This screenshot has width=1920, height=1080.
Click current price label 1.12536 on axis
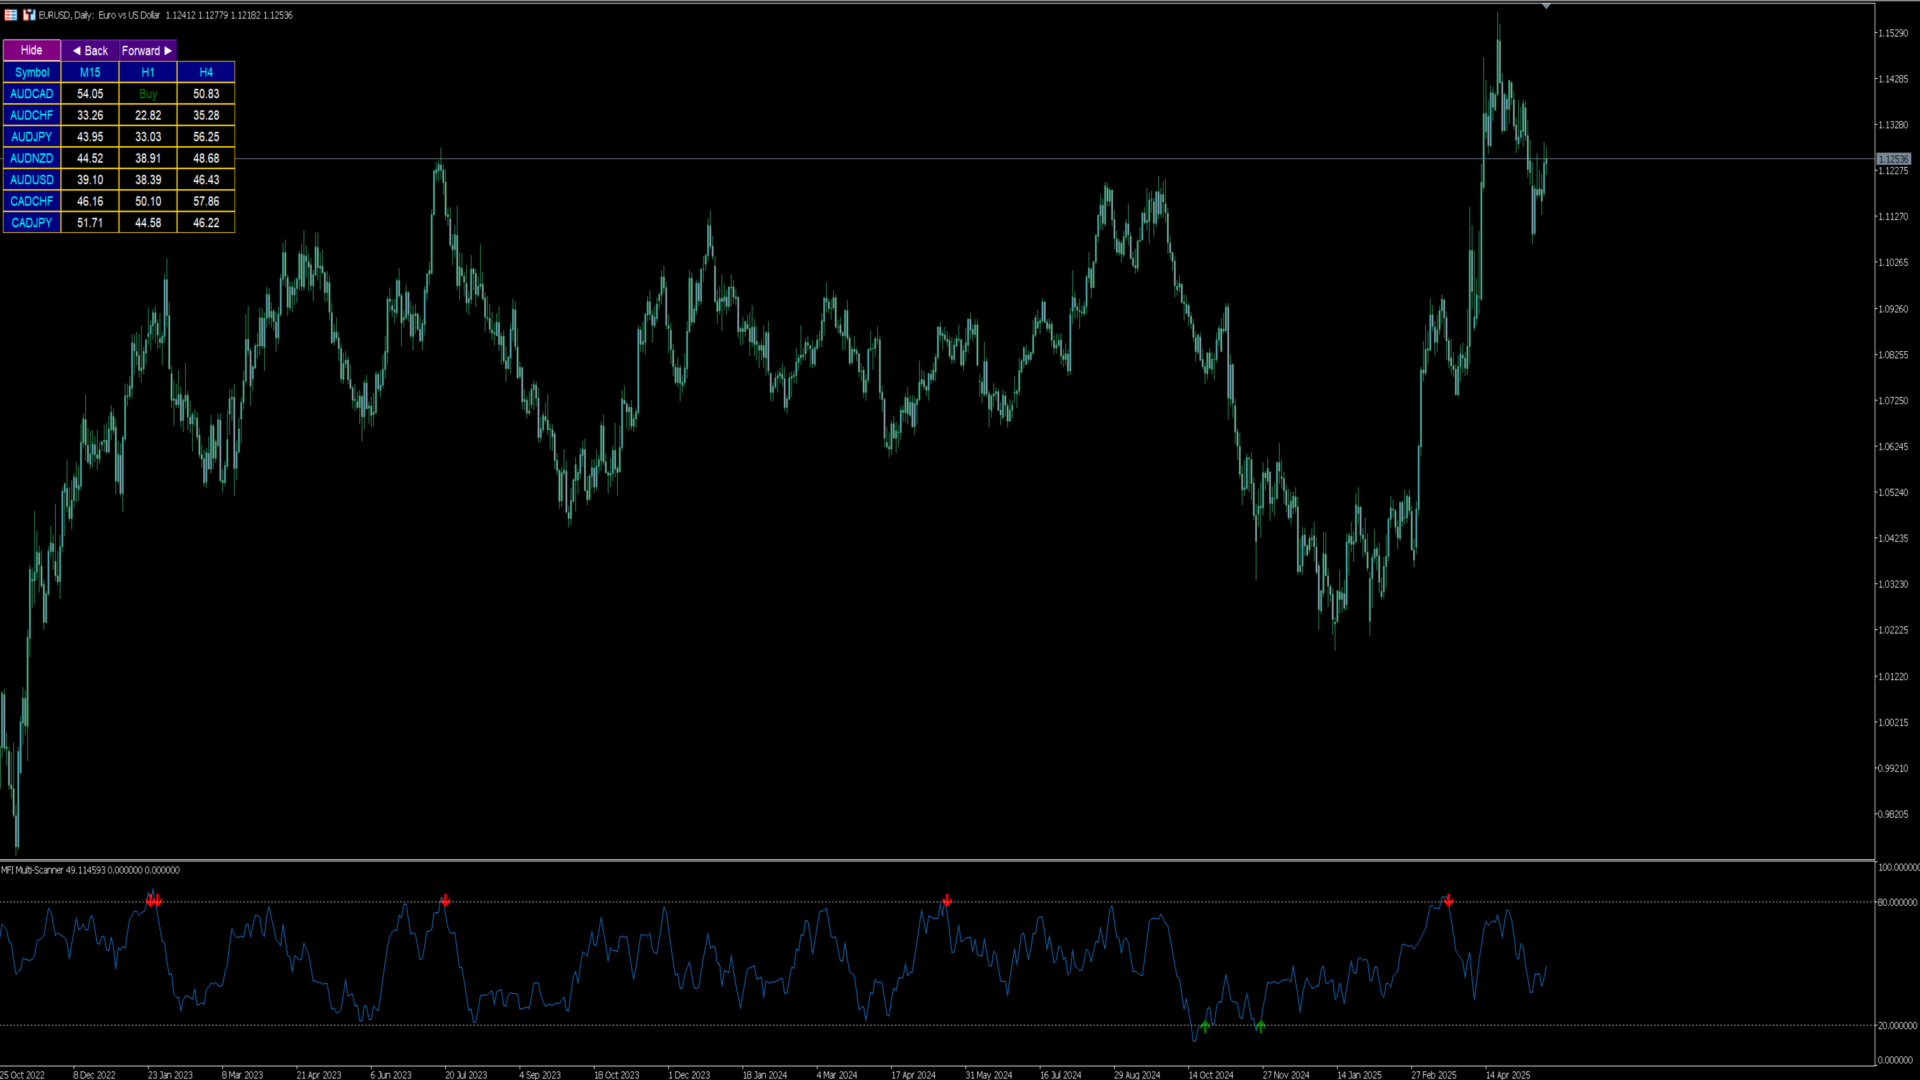(1893, 159)
